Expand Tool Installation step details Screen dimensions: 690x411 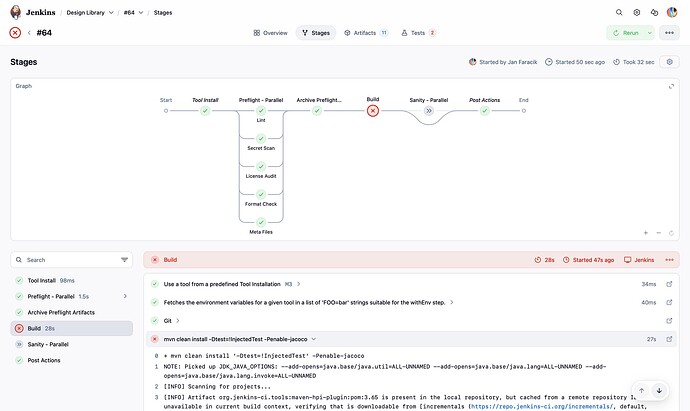coord(298,284)
